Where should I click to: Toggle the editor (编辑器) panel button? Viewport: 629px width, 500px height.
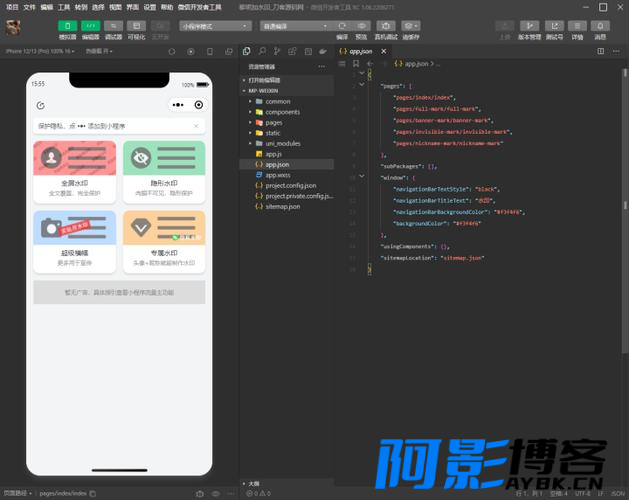[x=91, y=26]
